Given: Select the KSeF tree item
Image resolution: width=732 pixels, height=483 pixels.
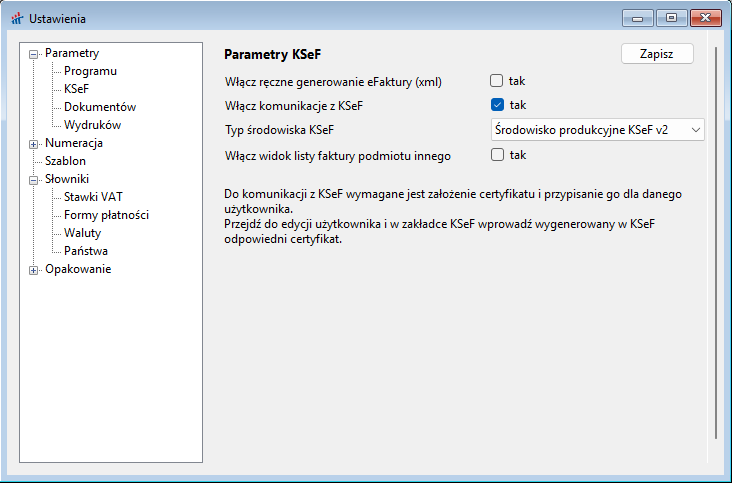Looking at the screenshot, I should pyautogui.click(x=77, y=89).
